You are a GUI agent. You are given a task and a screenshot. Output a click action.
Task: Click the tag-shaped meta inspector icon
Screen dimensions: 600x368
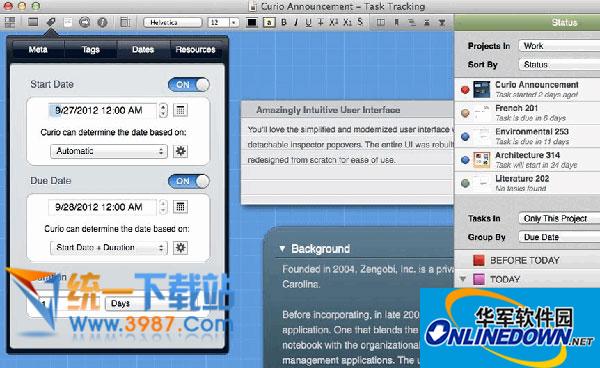pos(51,22)
